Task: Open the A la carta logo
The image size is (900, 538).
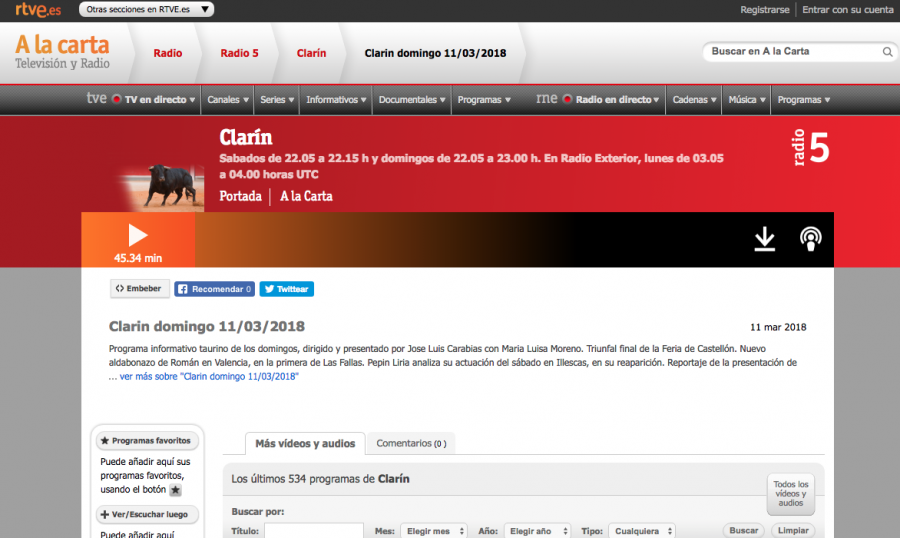Action: pyautogui.click(x=62, y=52)
